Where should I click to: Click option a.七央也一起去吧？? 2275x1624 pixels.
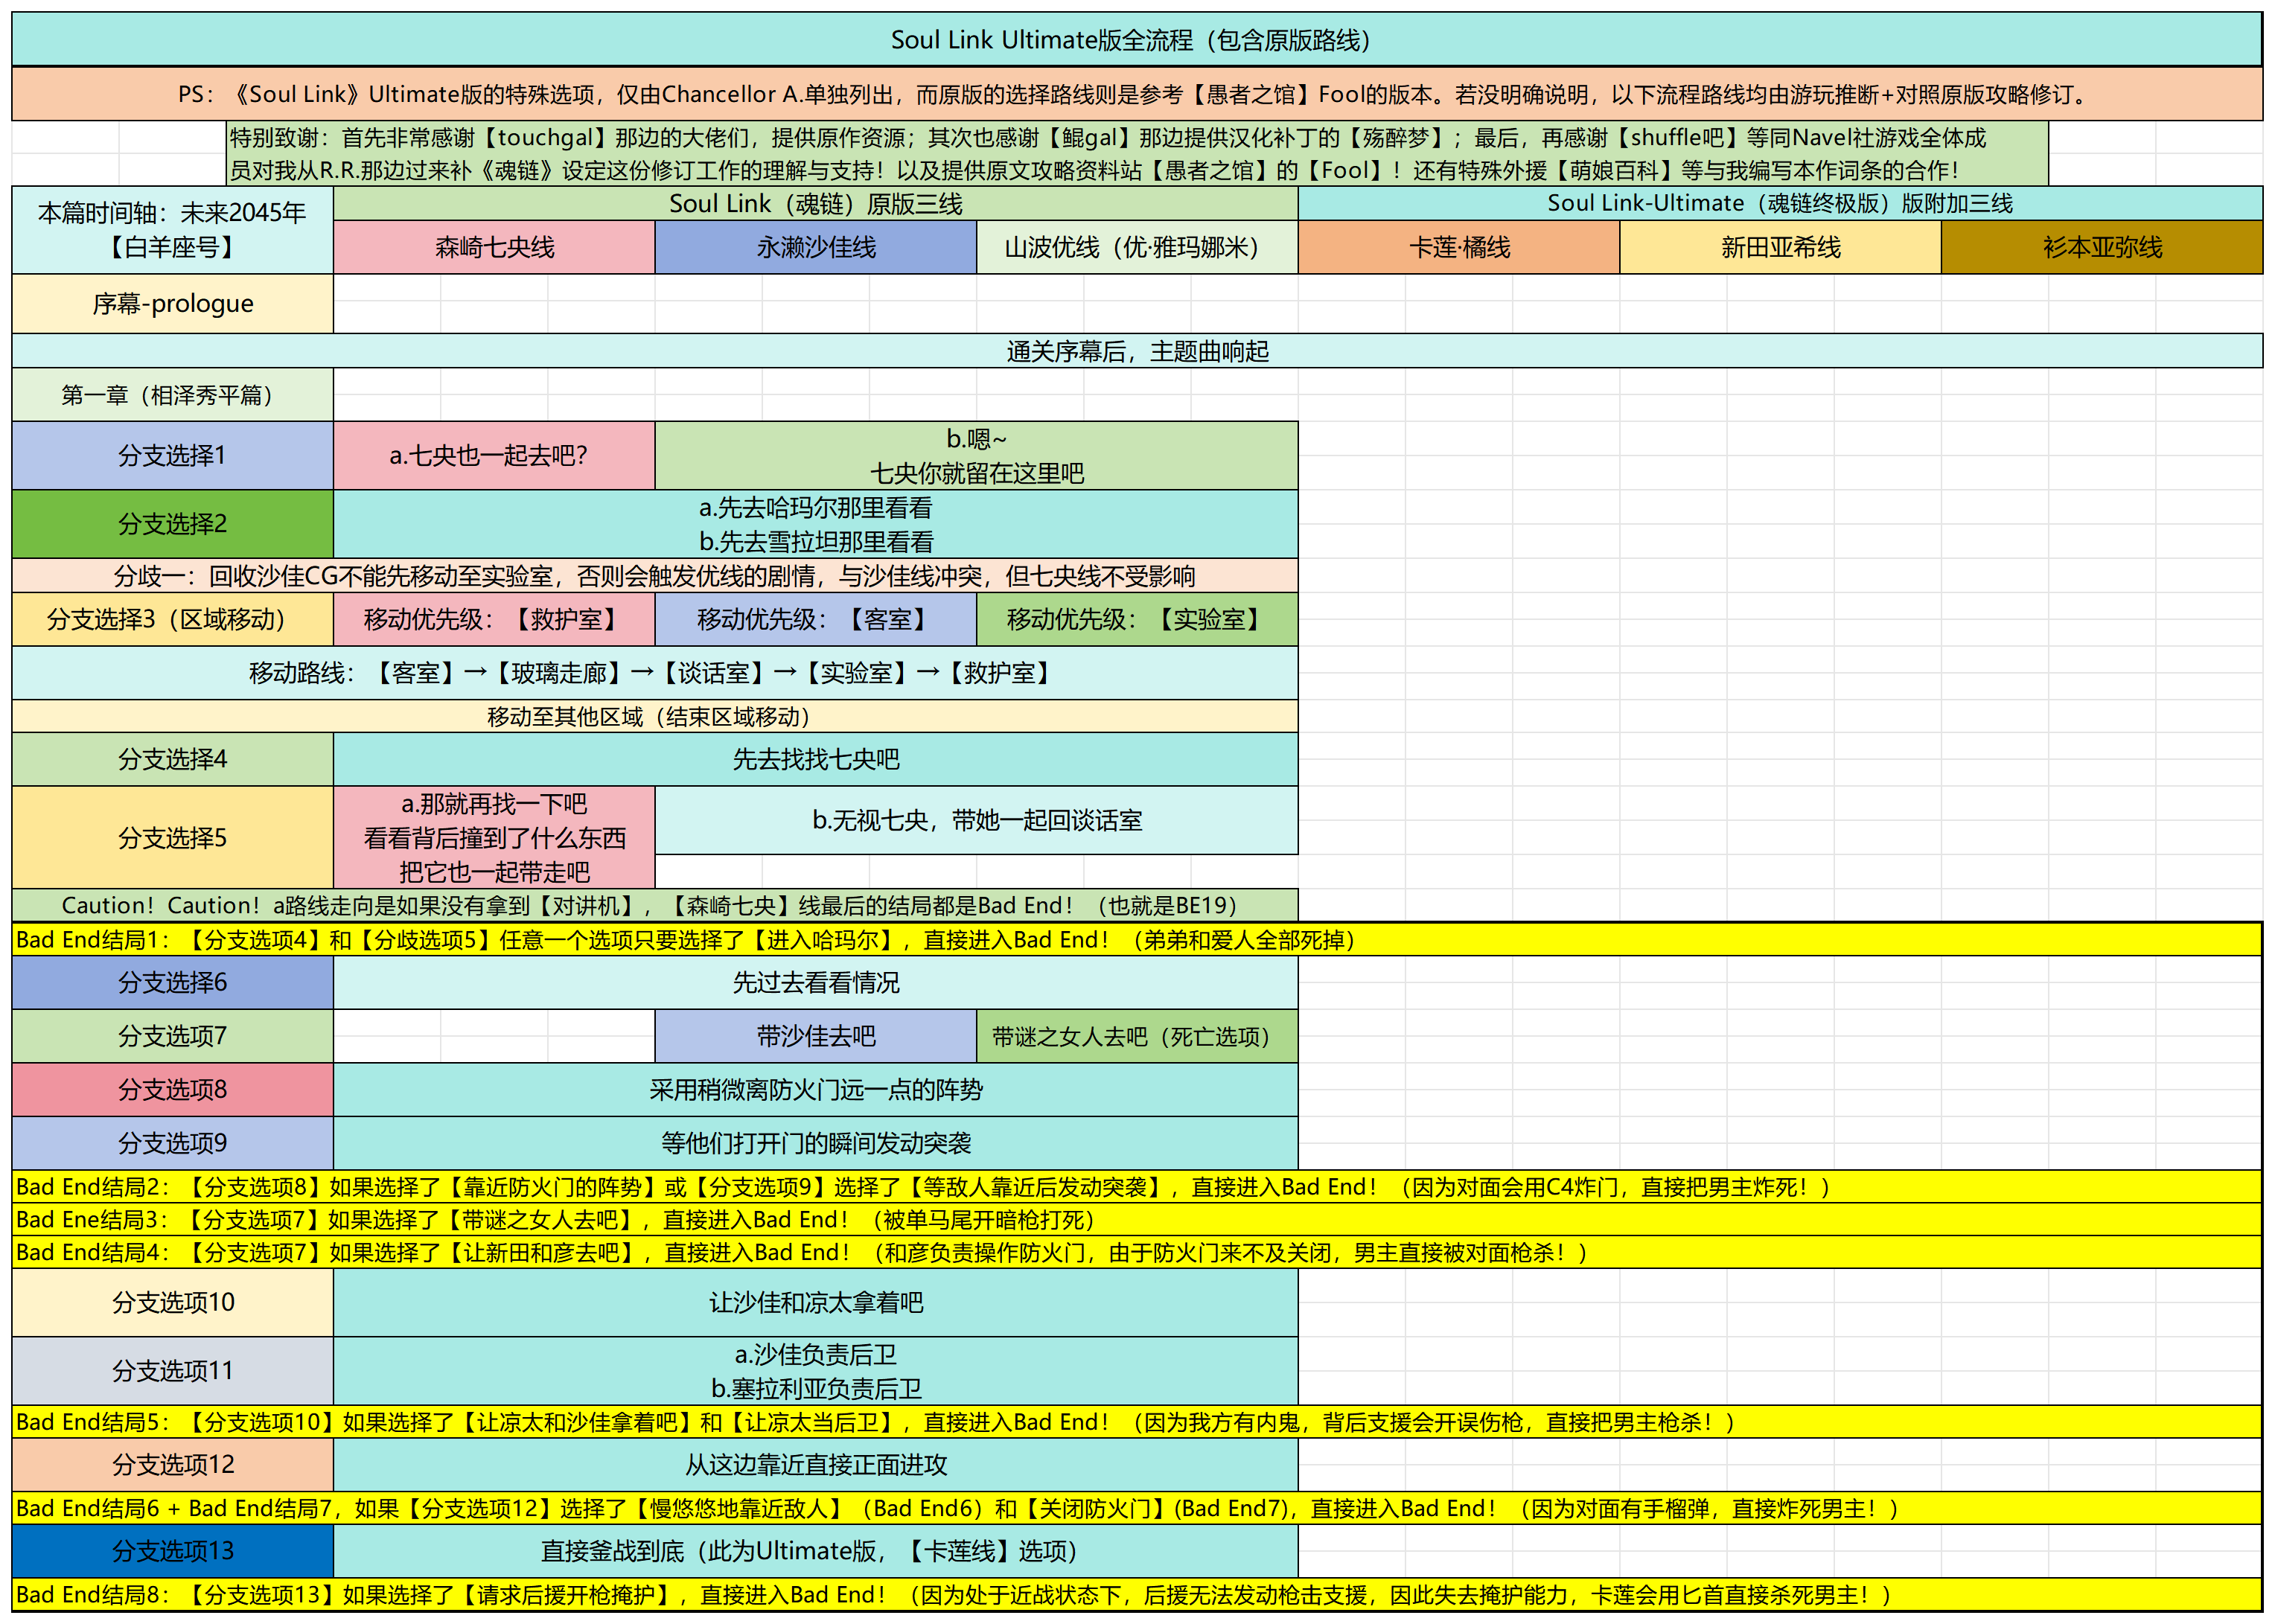point(494,455)
